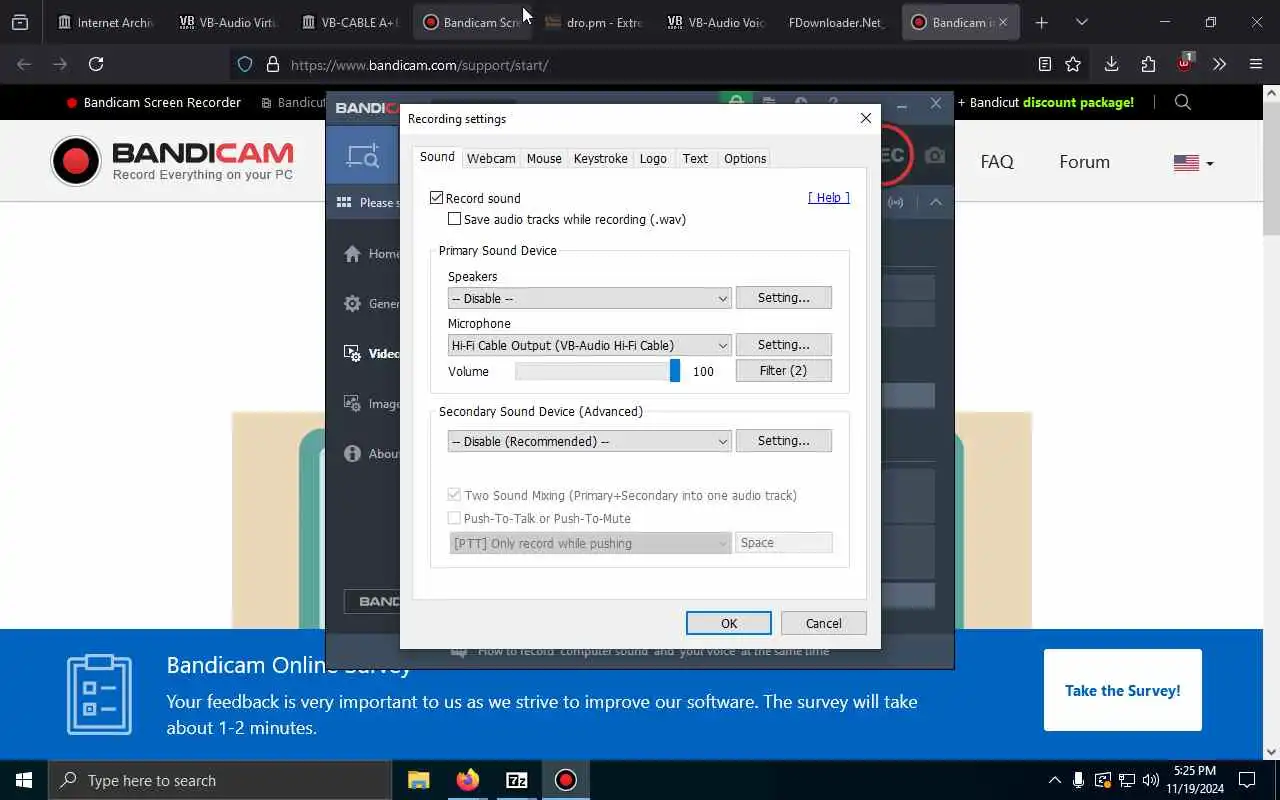Click the site padlock icon
Viewport: 1280px width, 800px height.
pos(272,64)
